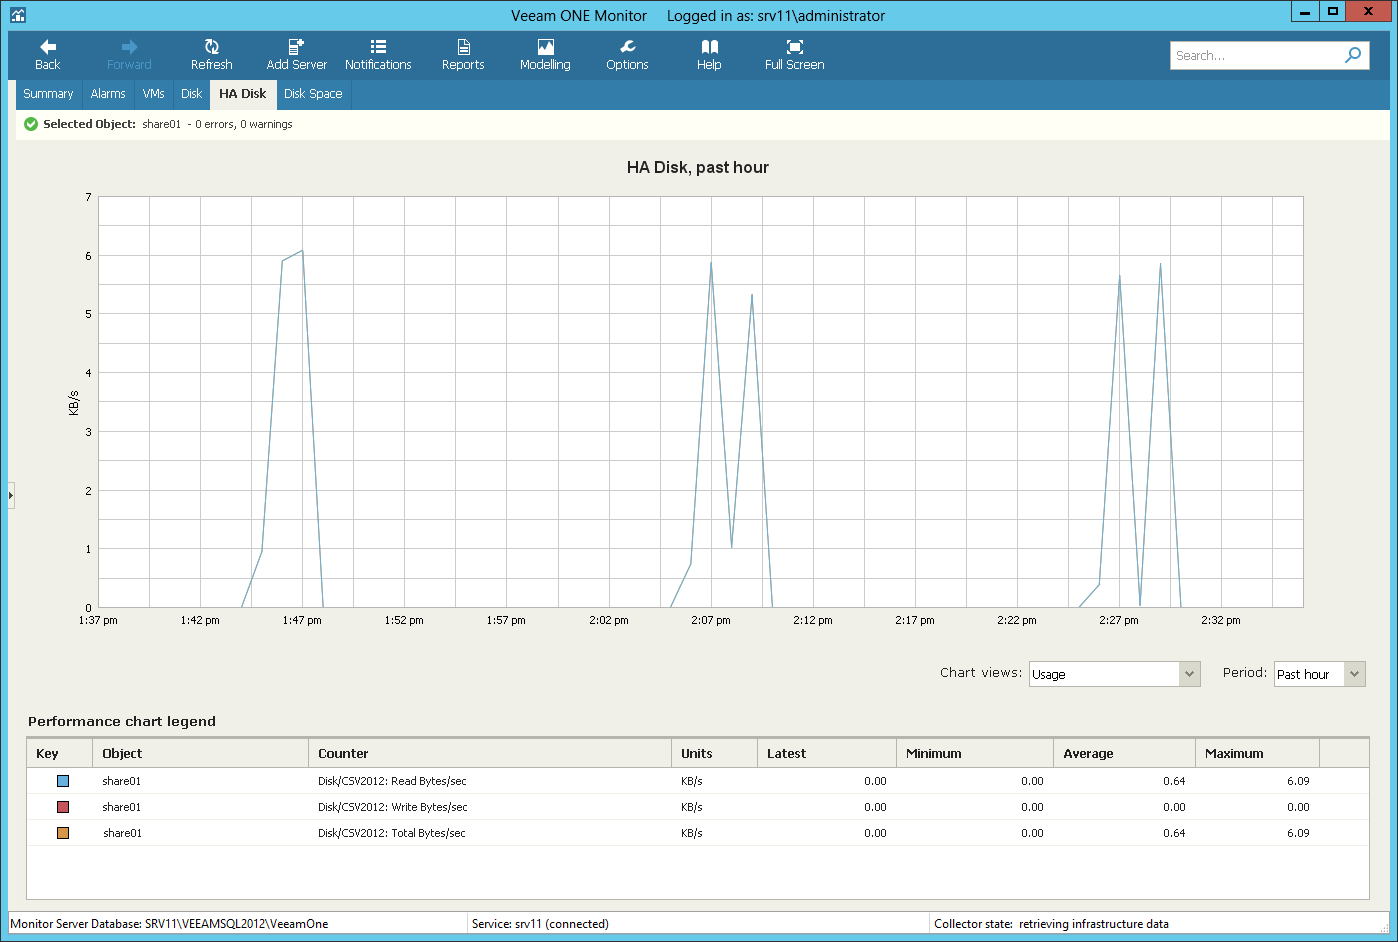Click the blue Read Bytes/sec color key
The image size is (1398, 942).
(x=63, y=781)
